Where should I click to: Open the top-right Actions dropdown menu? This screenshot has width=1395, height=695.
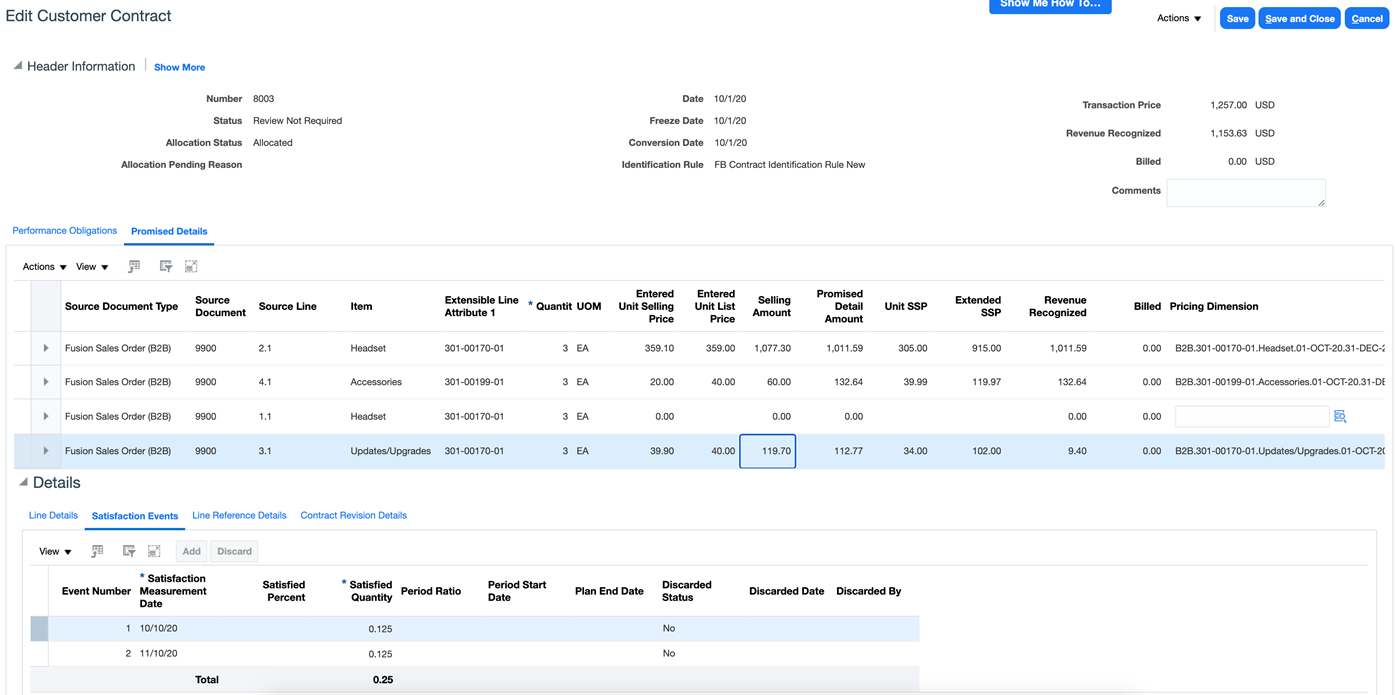click(x=1179, y=18)
